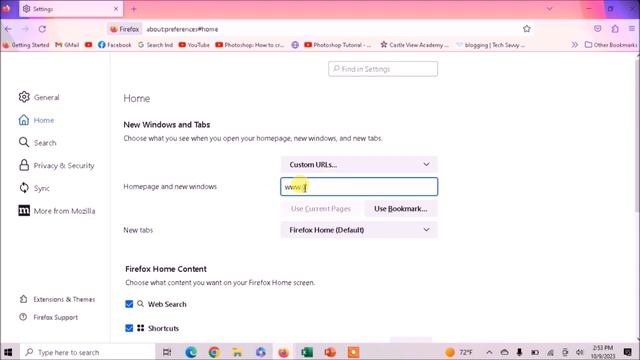
Task: Click the Firefox identity icon in address bar
Action: tap(125, 29)
